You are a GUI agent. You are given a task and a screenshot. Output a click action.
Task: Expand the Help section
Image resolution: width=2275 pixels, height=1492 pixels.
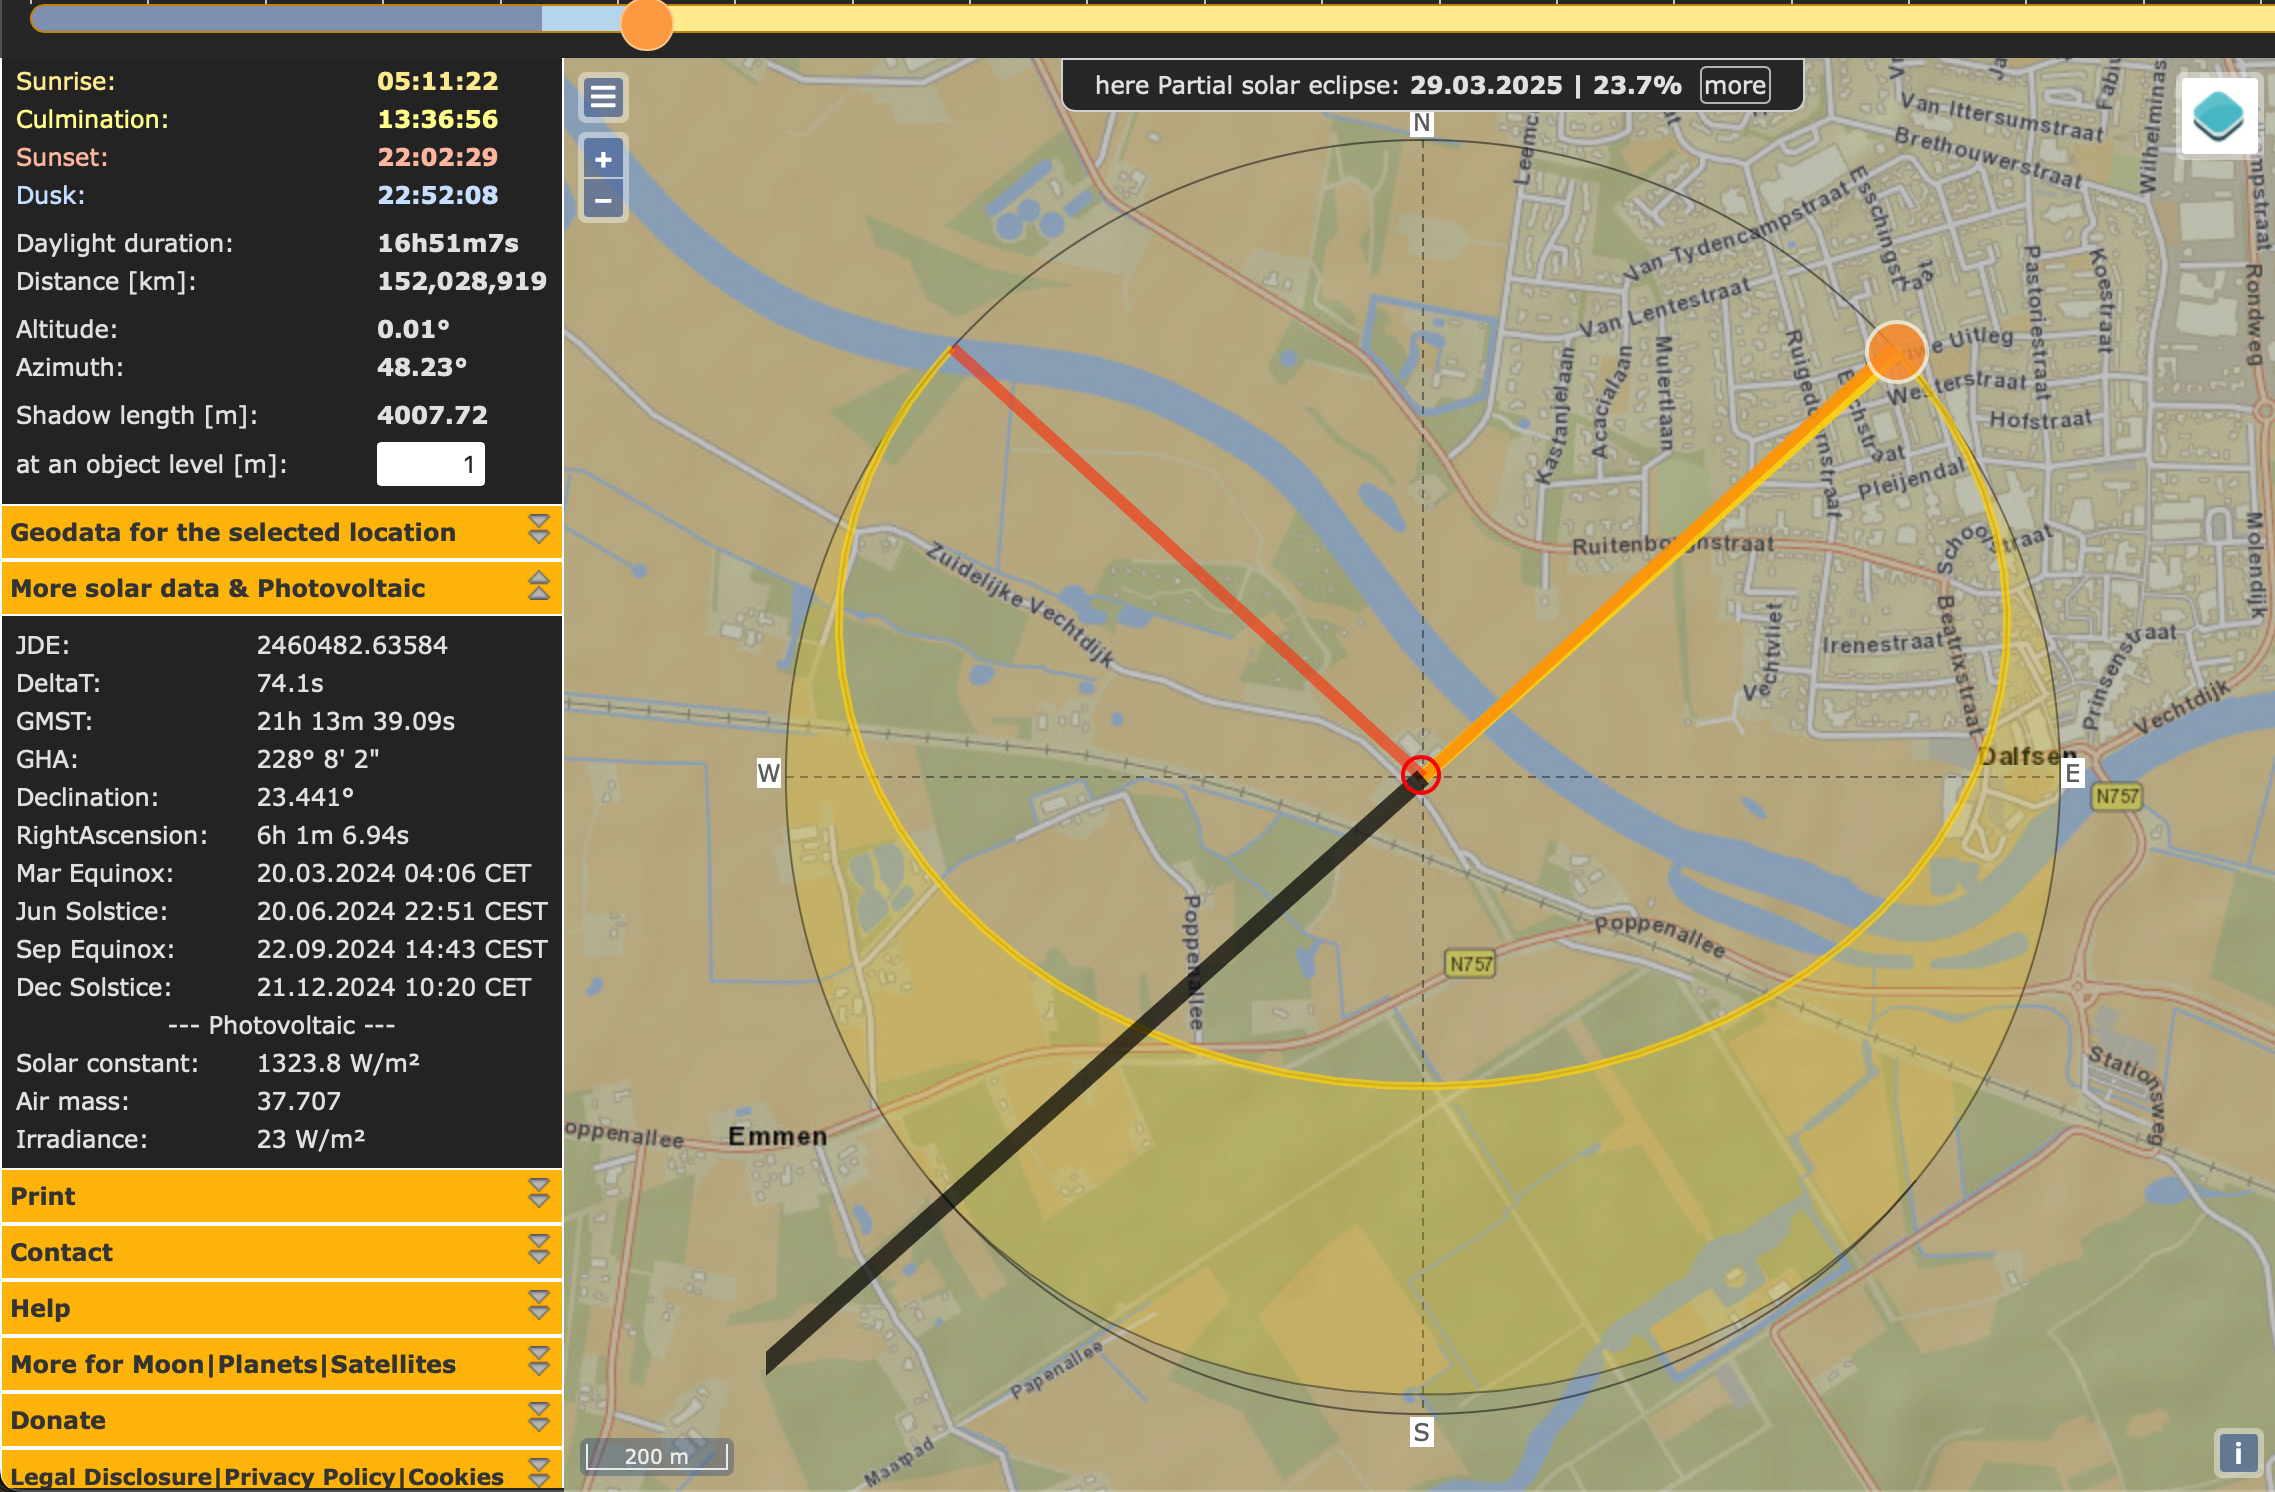(282, 1308)
